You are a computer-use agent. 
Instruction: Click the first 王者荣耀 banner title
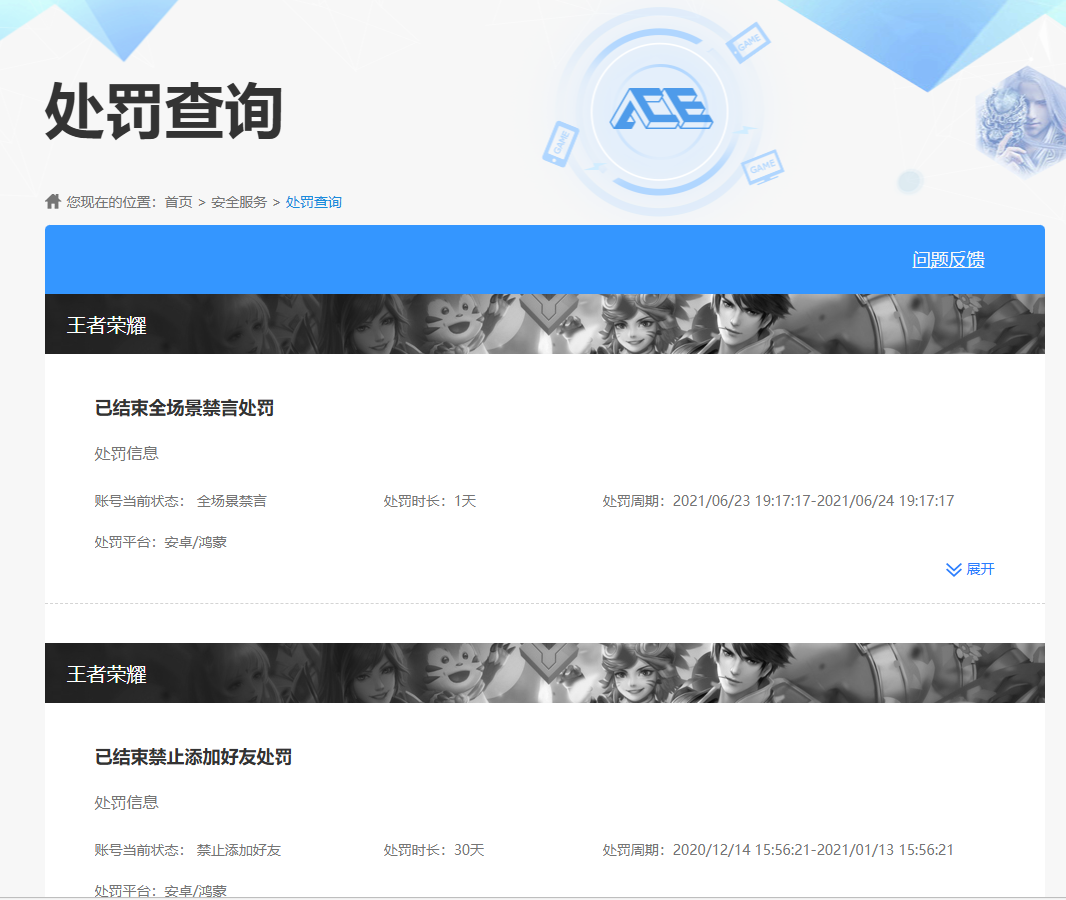point(107,325)
